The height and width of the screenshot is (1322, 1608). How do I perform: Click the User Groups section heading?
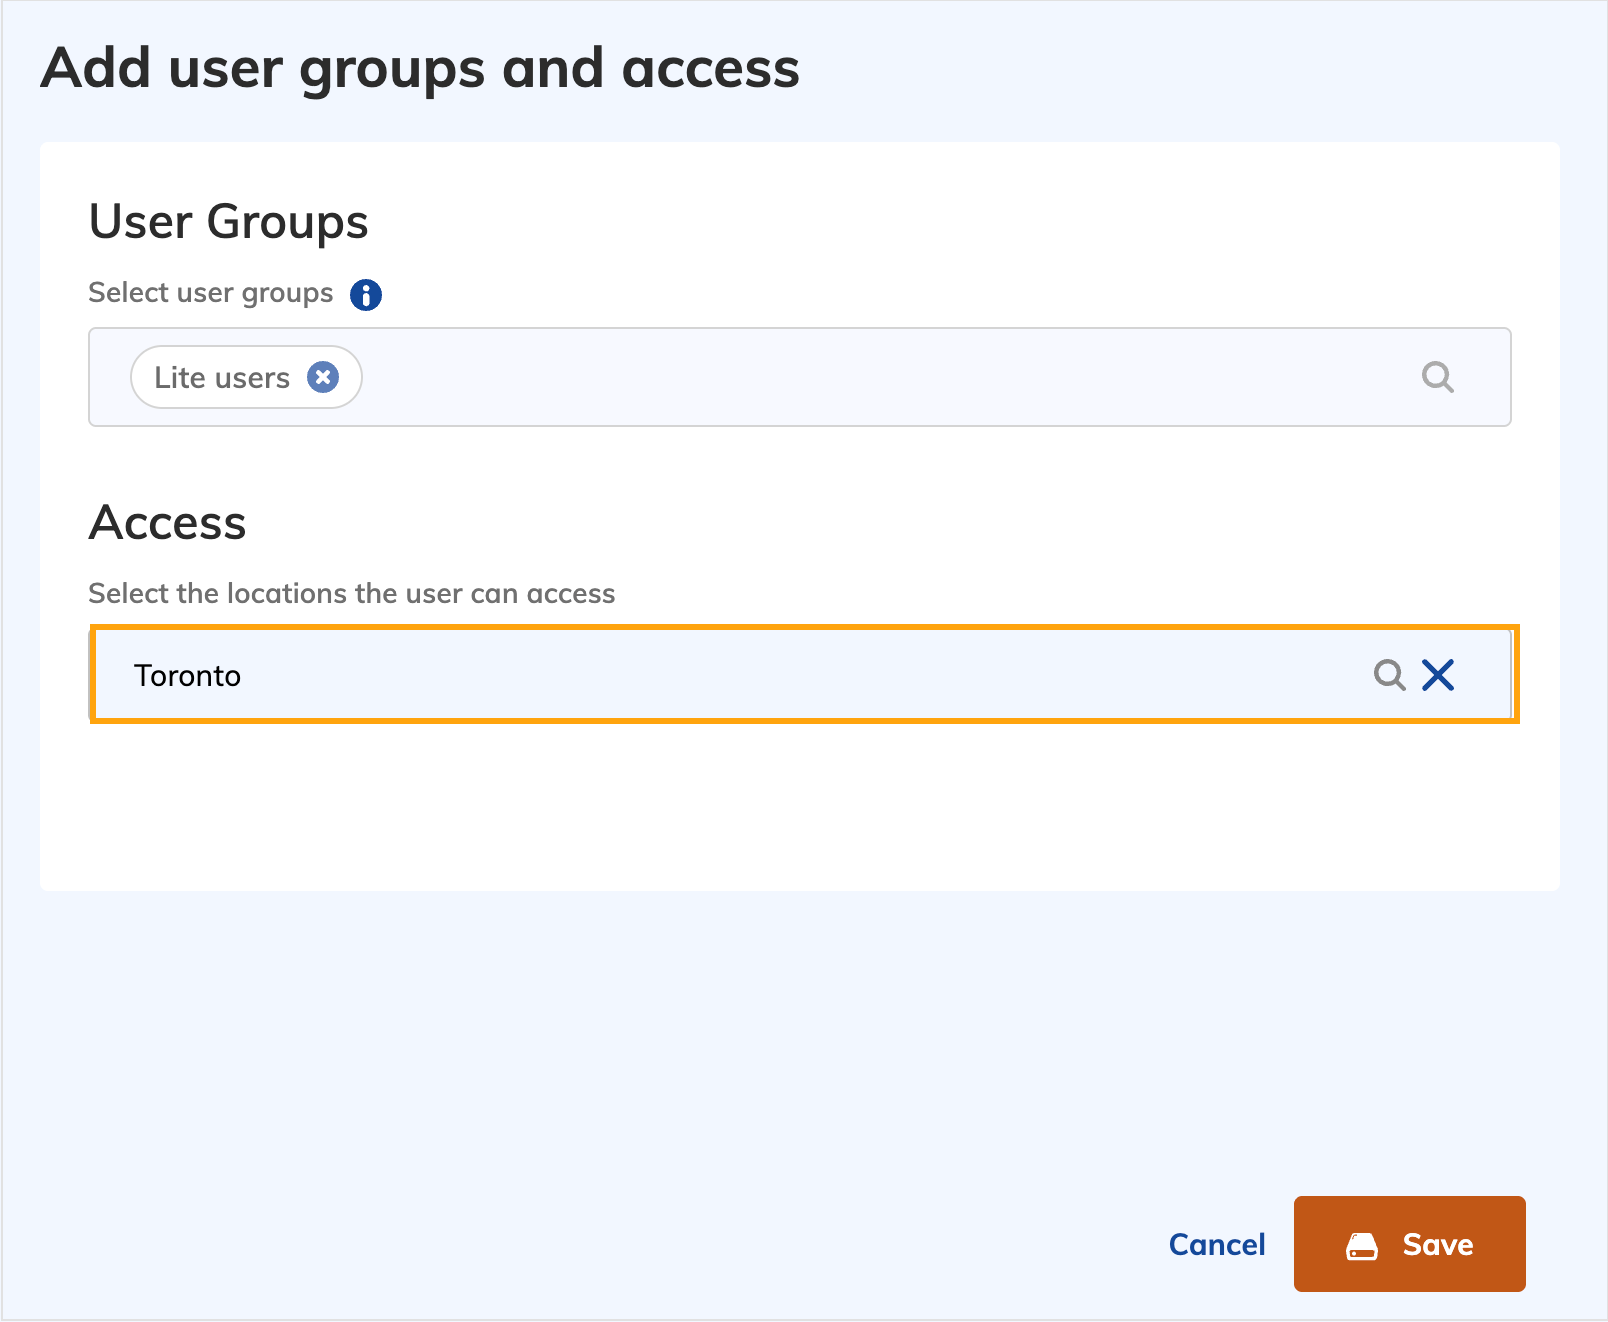(228, 222)
